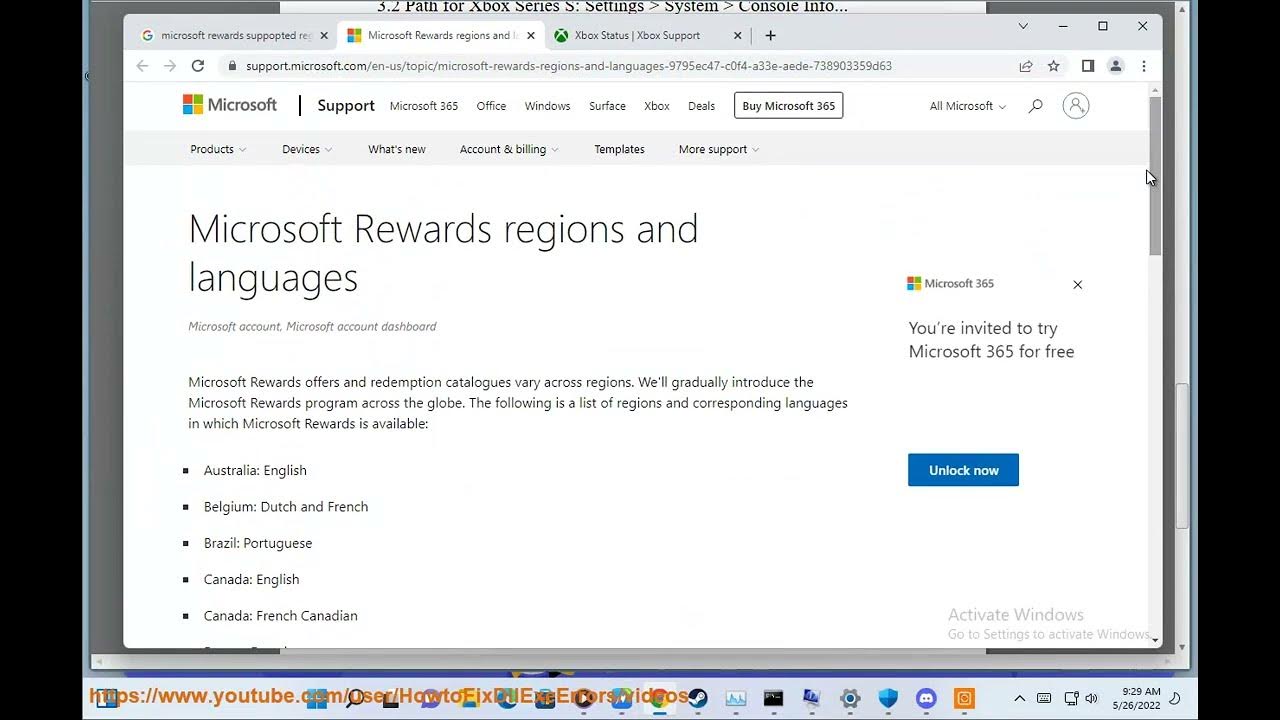Open the Settings gear in the taskbar
Screen dimensions: 1280x720
pos(850,698)
